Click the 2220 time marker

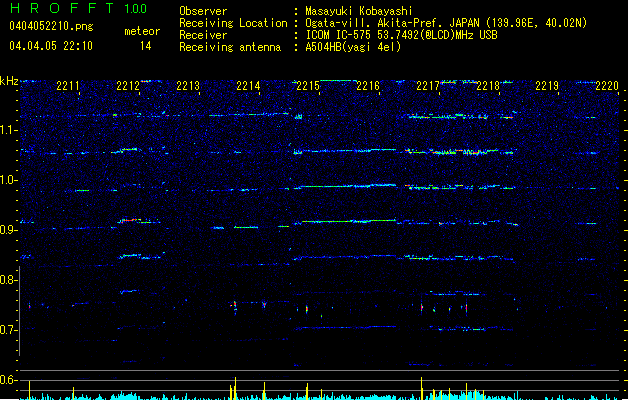click(607, 86)
